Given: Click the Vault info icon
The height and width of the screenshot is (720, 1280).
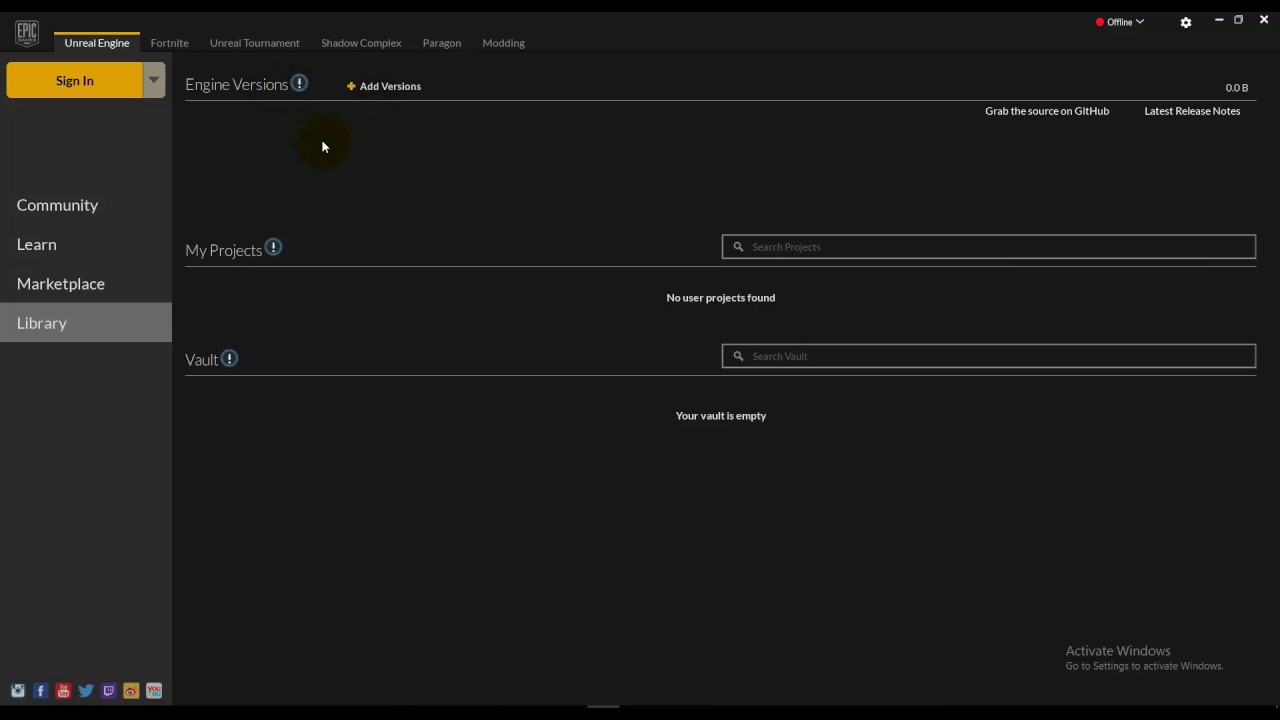Looking at the screenshot, I should [229, 358].
